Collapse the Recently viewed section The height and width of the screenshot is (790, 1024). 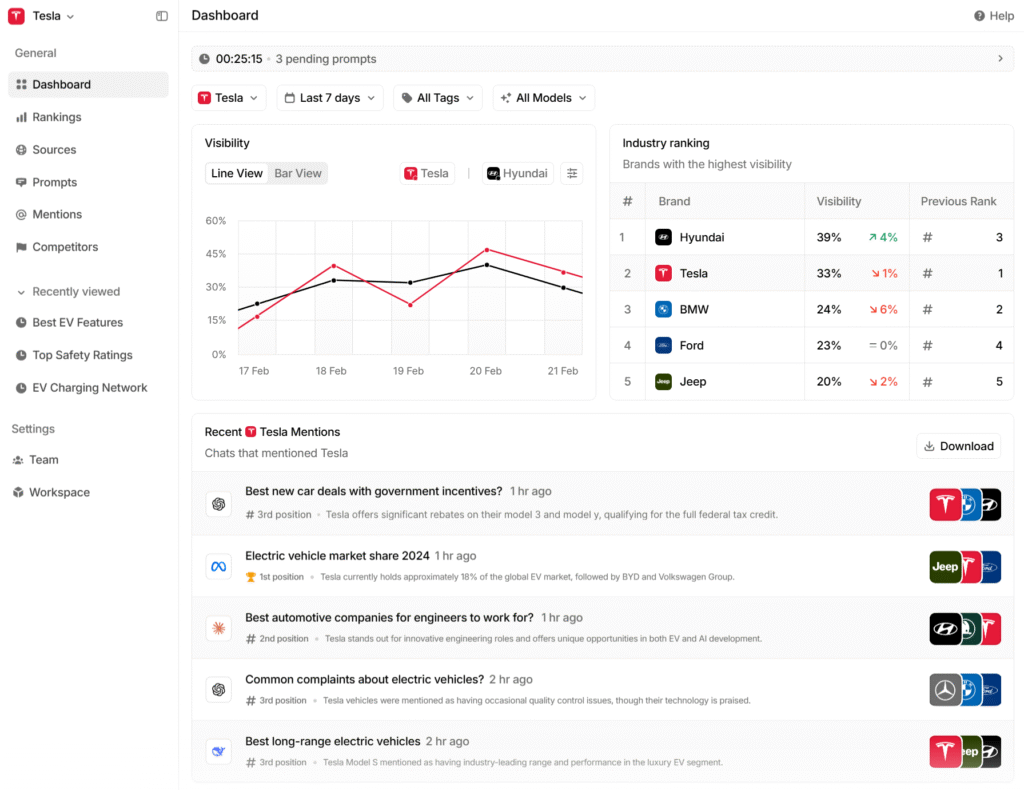pyautogui.click(x=68, y=292)
